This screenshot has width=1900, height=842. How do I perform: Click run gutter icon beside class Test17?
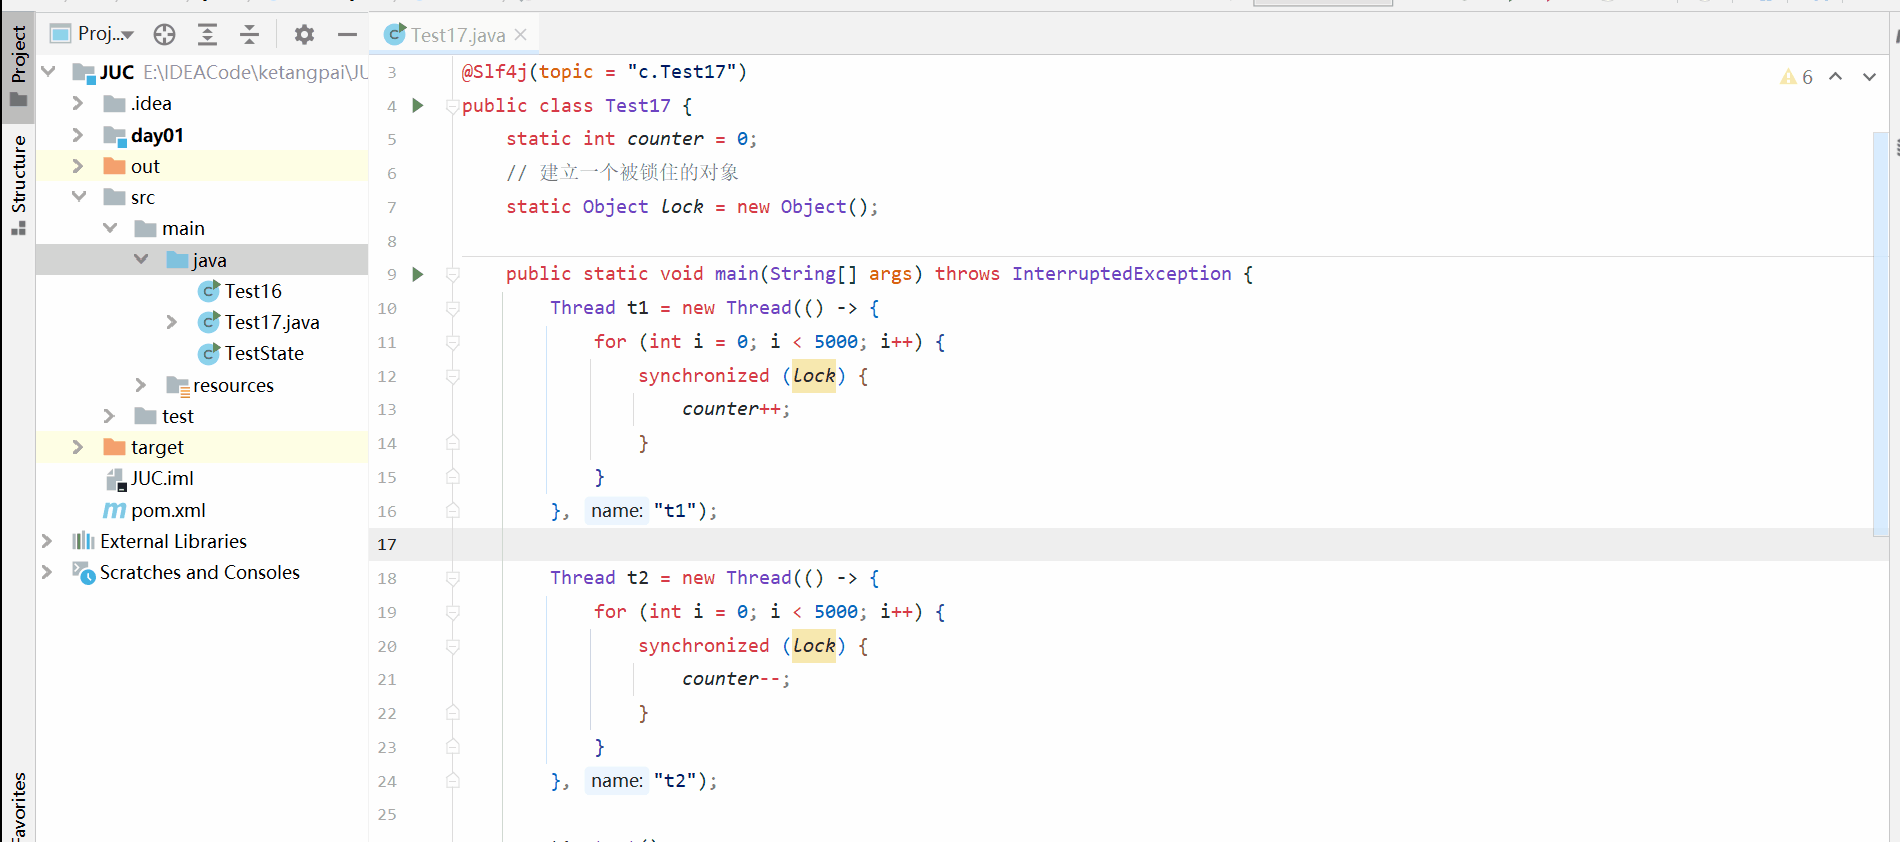[x=418, y=105]
